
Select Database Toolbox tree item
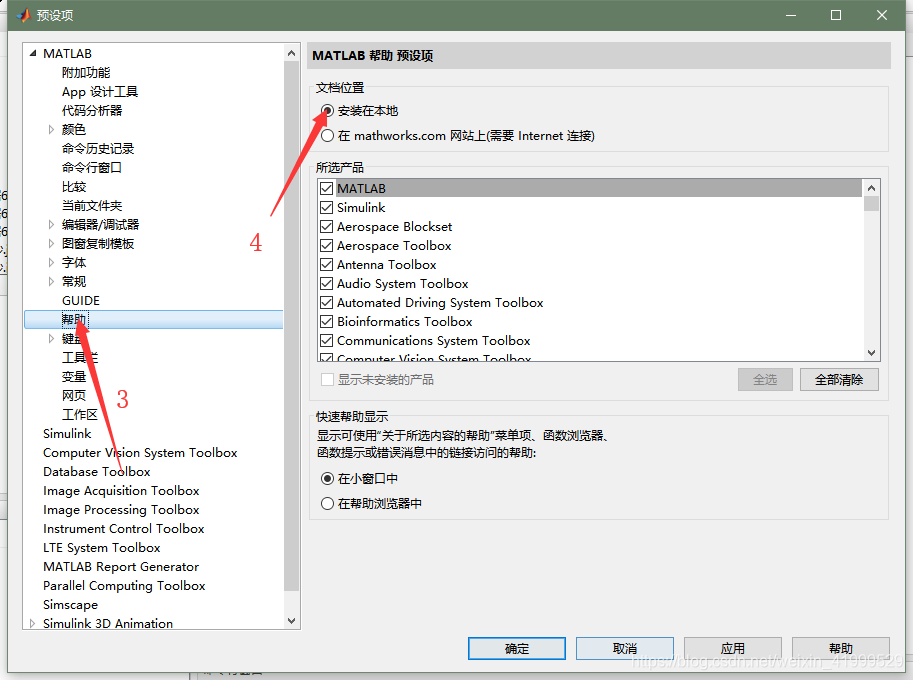[x=97, y=472]
